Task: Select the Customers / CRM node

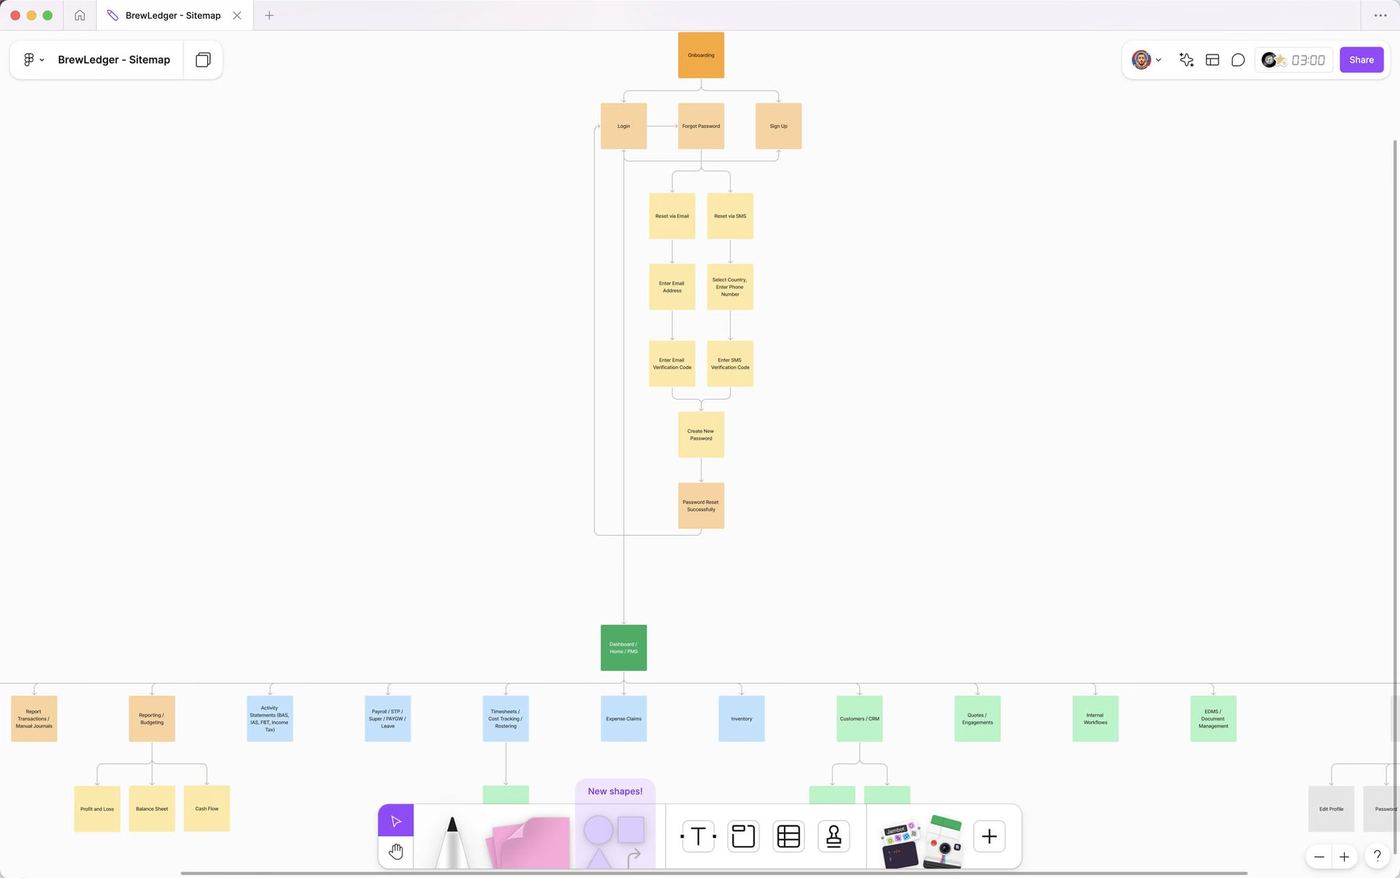Action: tap(859, 719)
